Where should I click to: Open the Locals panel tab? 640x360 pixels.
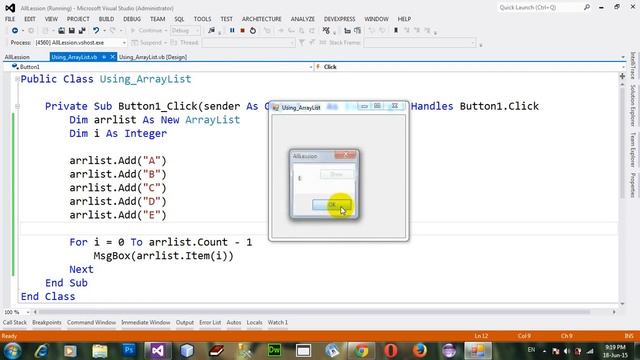point(254,322)
